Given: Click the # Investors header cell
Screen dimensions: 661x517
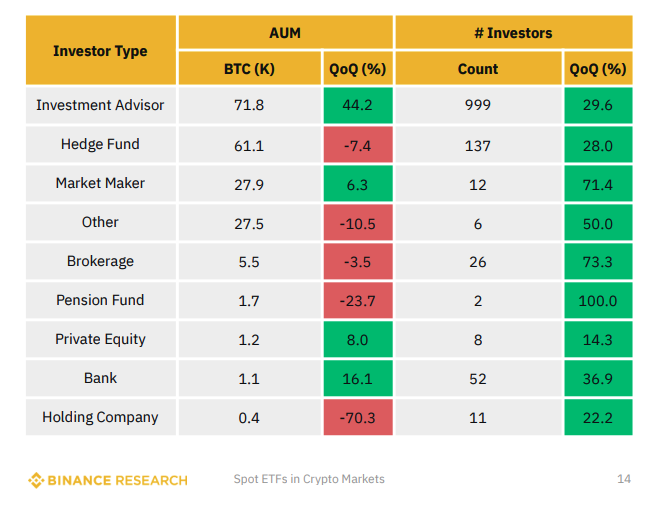Looking at the screenshot, I should [x=513, y=33].
